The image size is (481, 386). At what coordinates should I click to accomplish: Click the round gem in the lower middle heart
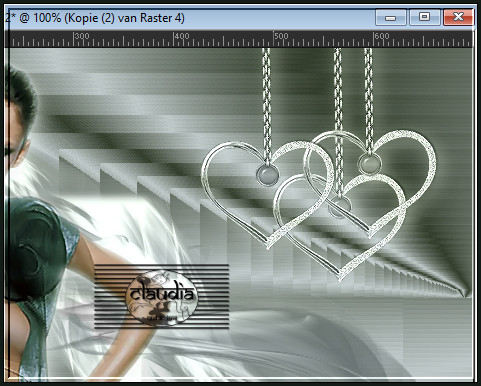(339, 207)
